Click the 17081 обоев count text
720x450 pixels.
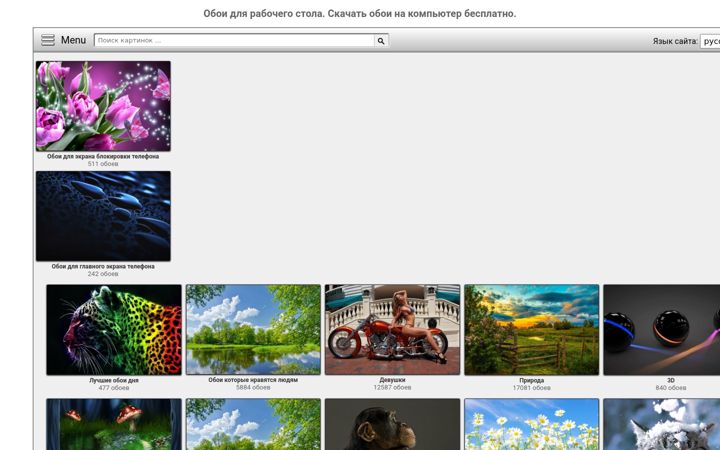532,388
